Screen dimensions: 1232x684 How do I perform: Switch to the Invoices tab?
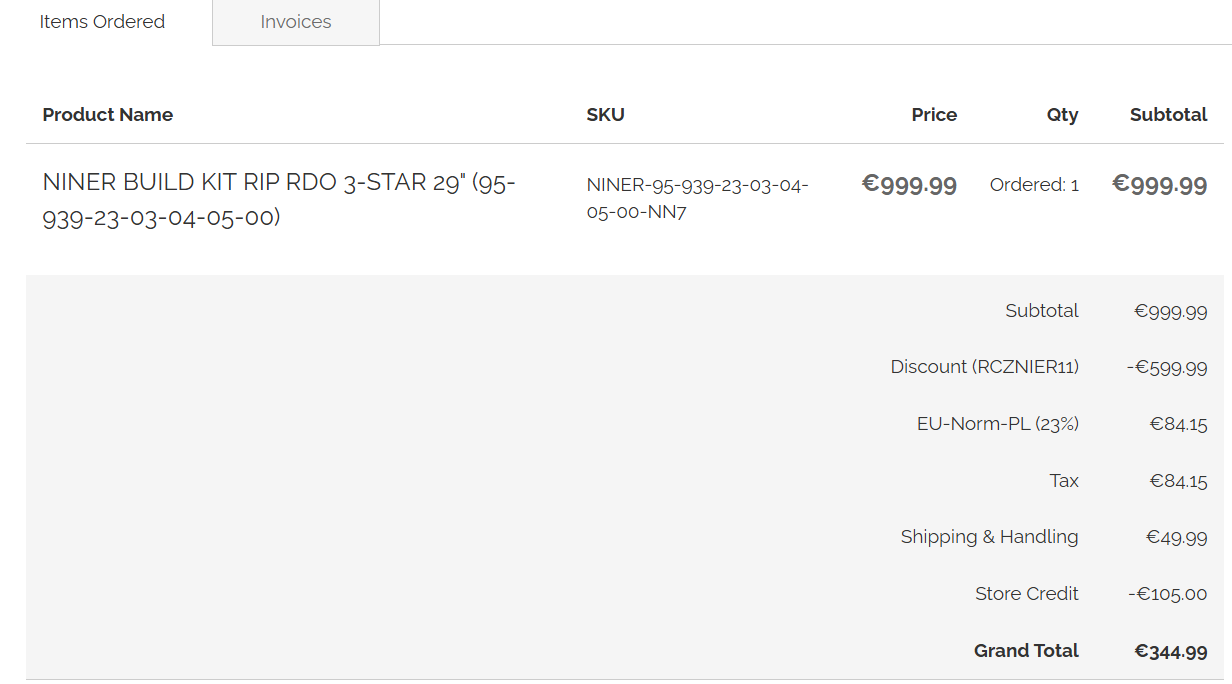[295, 22]
